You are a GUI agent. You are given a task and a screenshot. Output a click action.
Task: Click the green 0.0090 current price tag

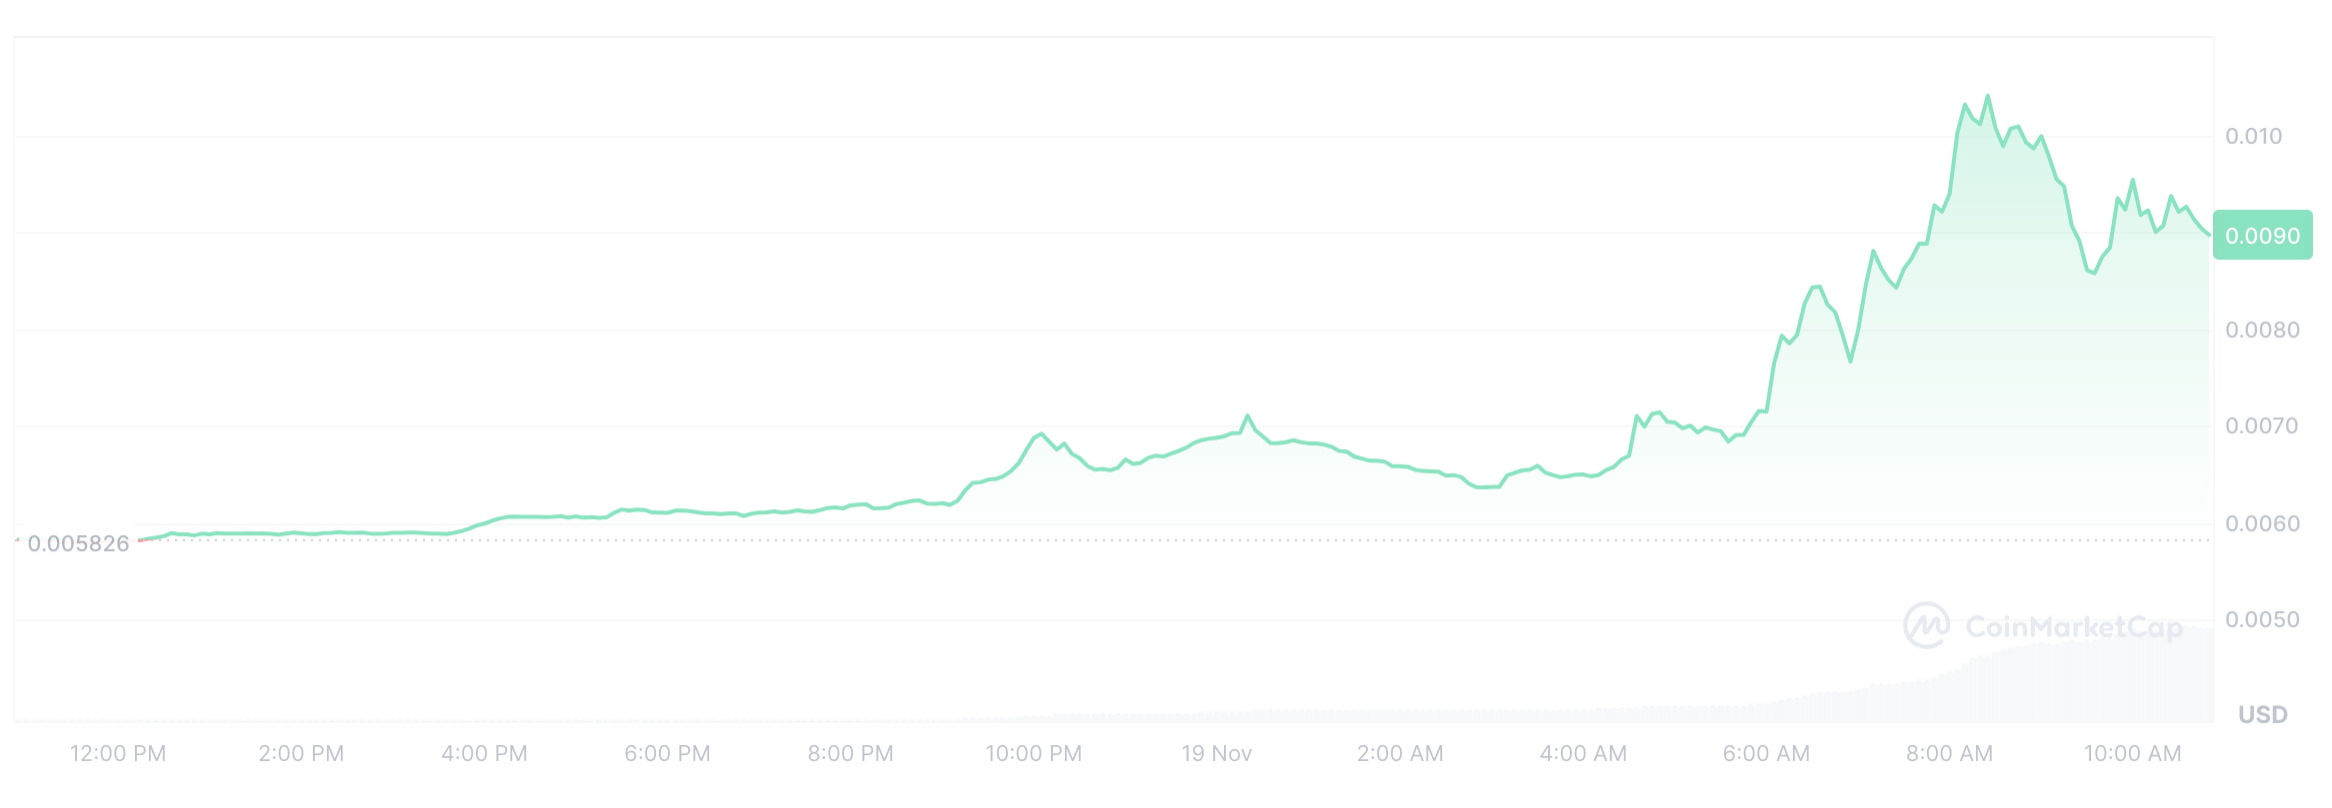tap(2262, 236)
